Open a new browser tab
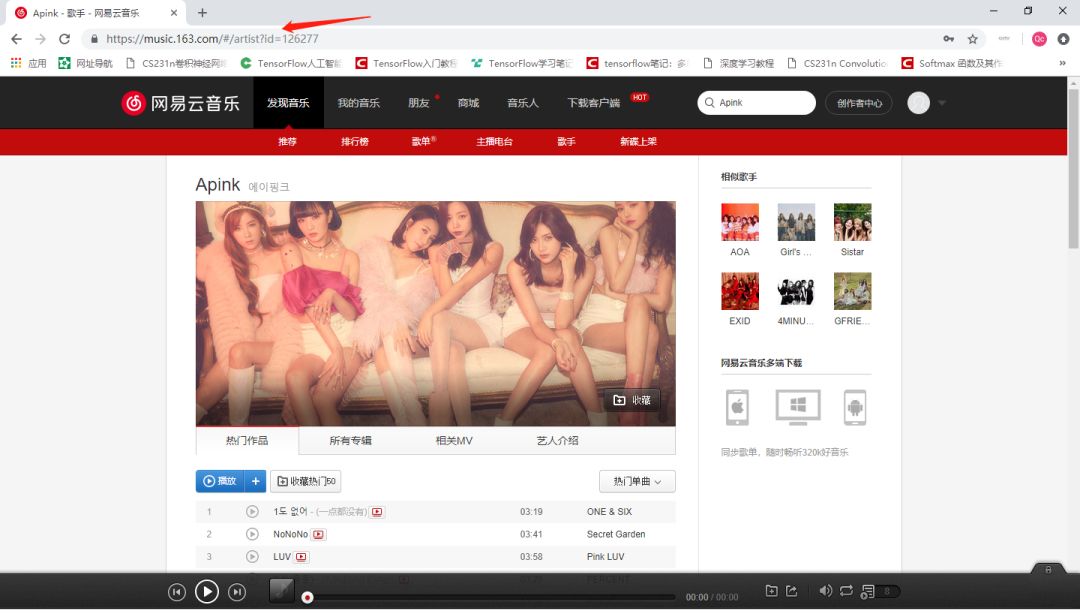Screen dimensions: 1080x614 pyautogui.click(x=202, y=12)
